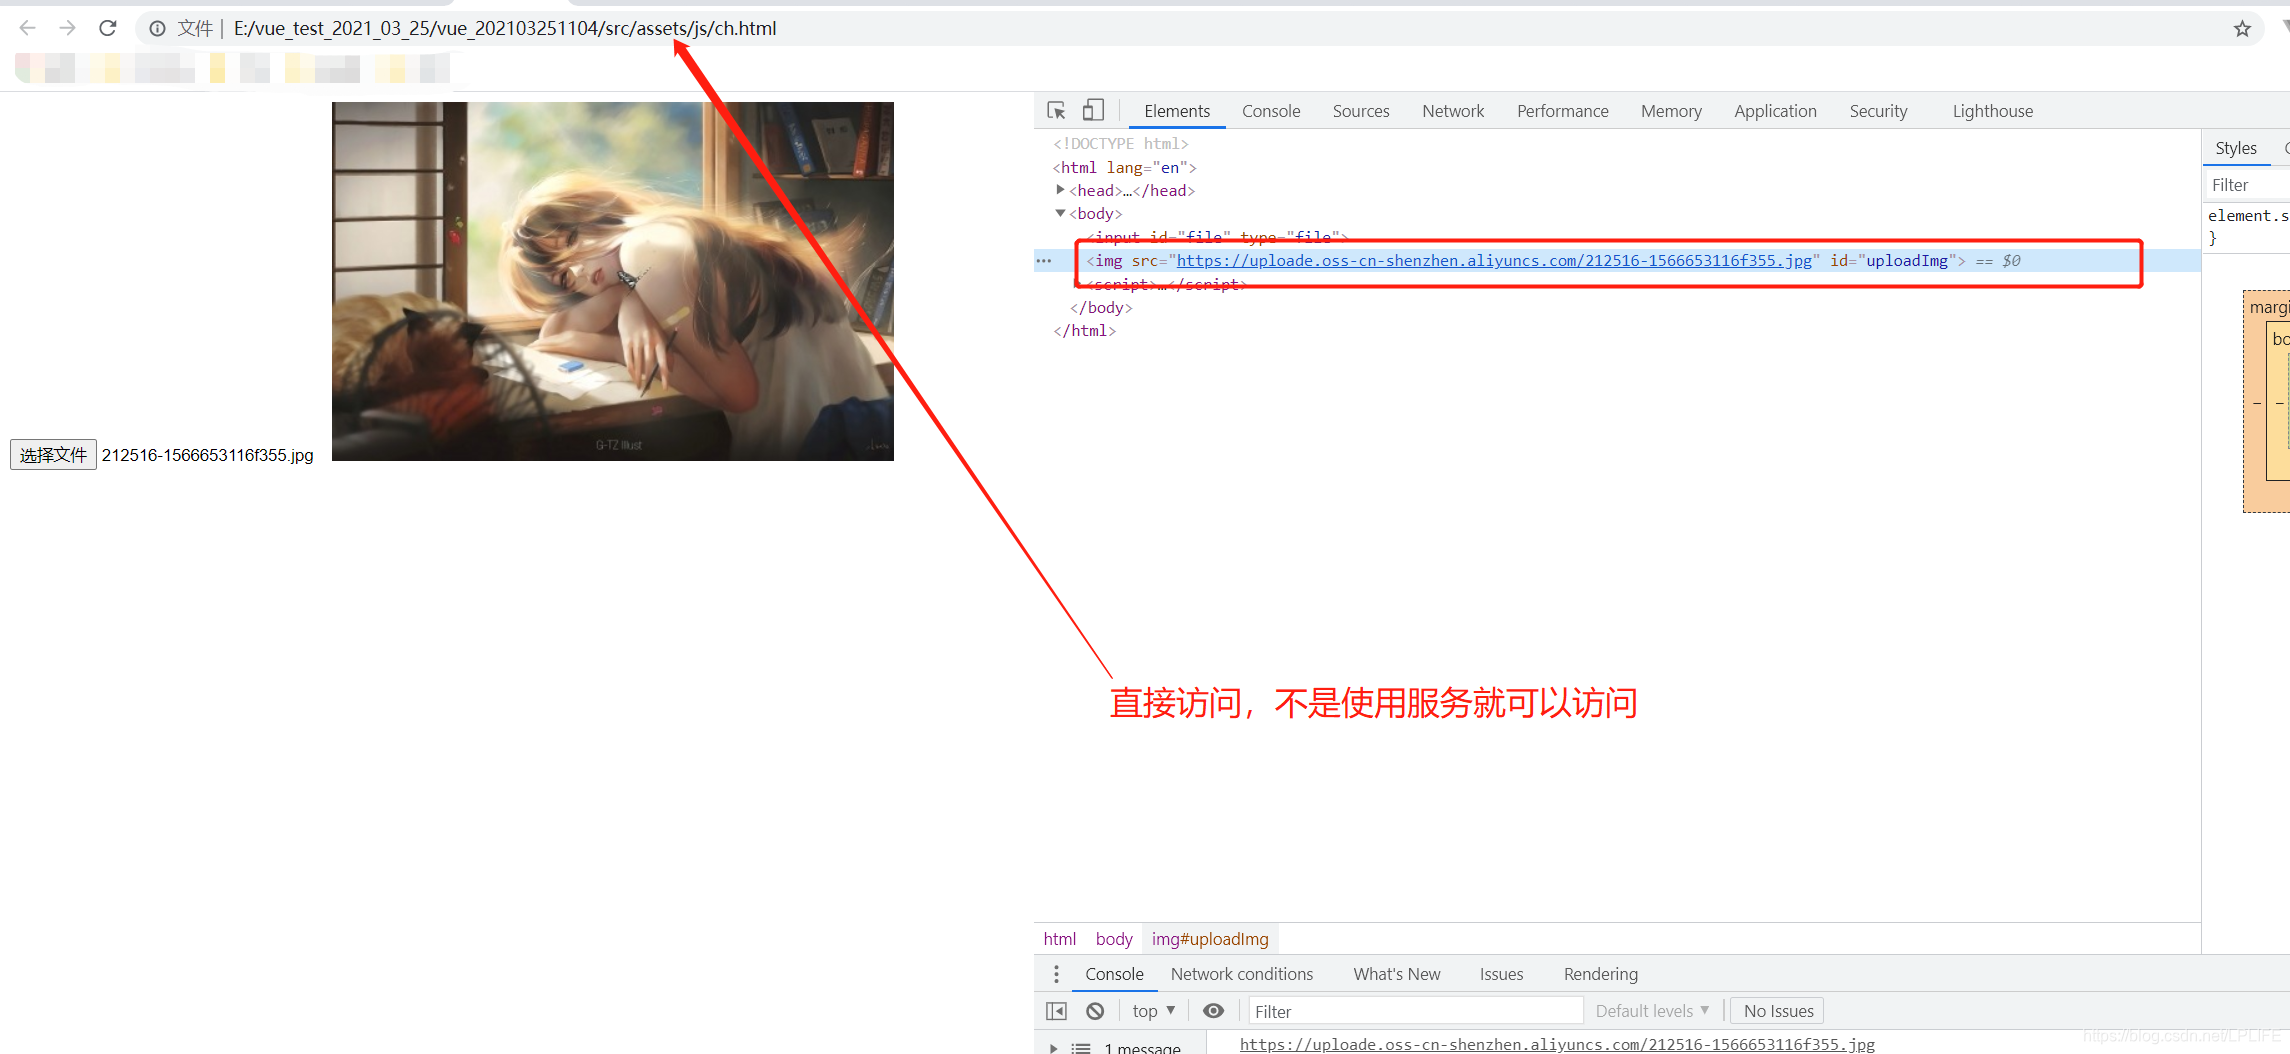Toggle the device toolbar icon
This screenshot has width=2290, height=1054.
coord(1093,110)
